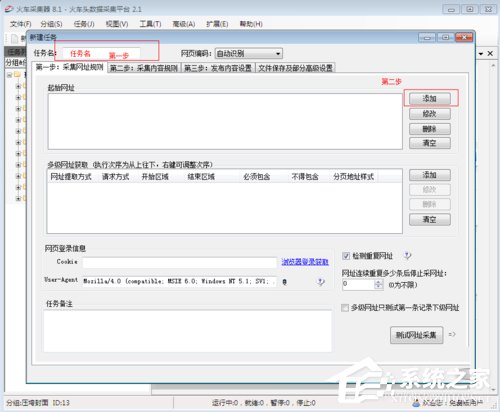500x412 pixels.
Task: Open the 分组(S) menu
Action: pyautogui.click(x=52, y=24)
